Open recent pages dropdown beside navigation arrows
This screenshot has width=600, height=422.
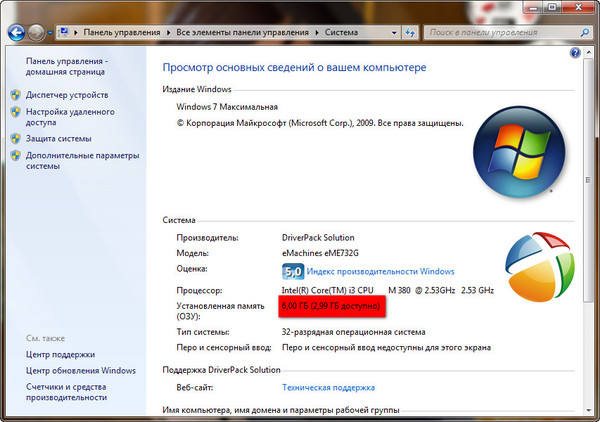(50, 33)
